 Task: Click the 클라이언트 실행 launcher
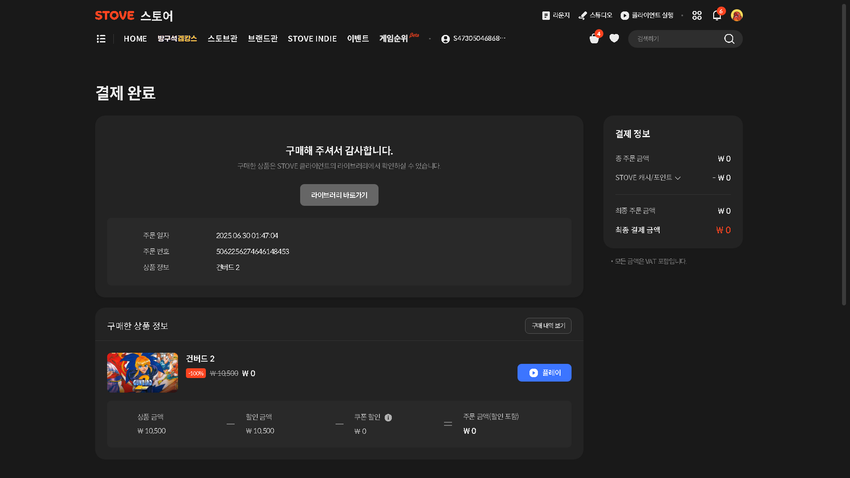[x=647, y=16]
